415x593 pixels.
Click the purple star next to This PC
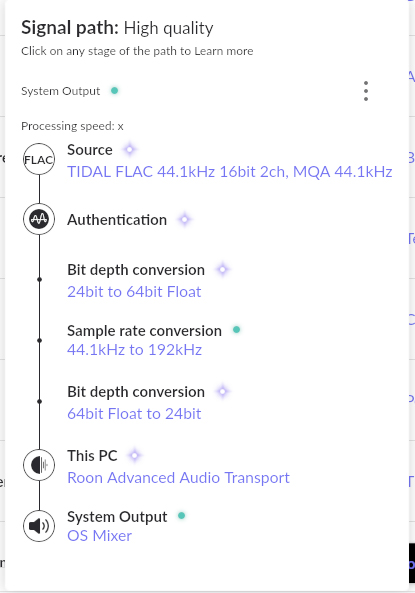135,455
